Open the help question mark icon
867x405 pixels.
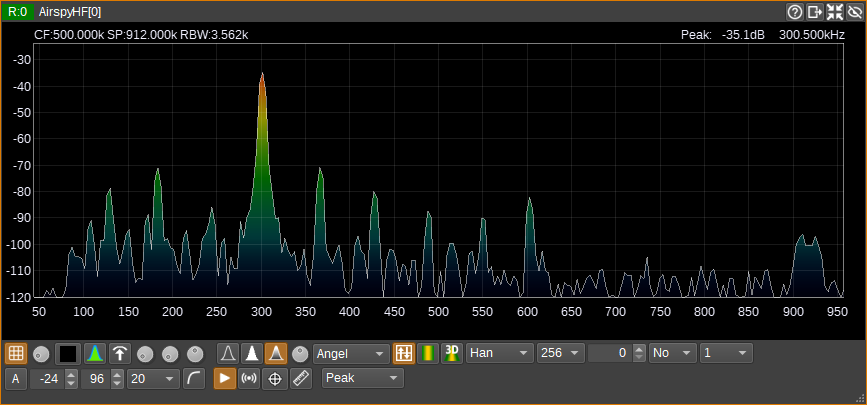pyautogui.click(x=795, y=12)
